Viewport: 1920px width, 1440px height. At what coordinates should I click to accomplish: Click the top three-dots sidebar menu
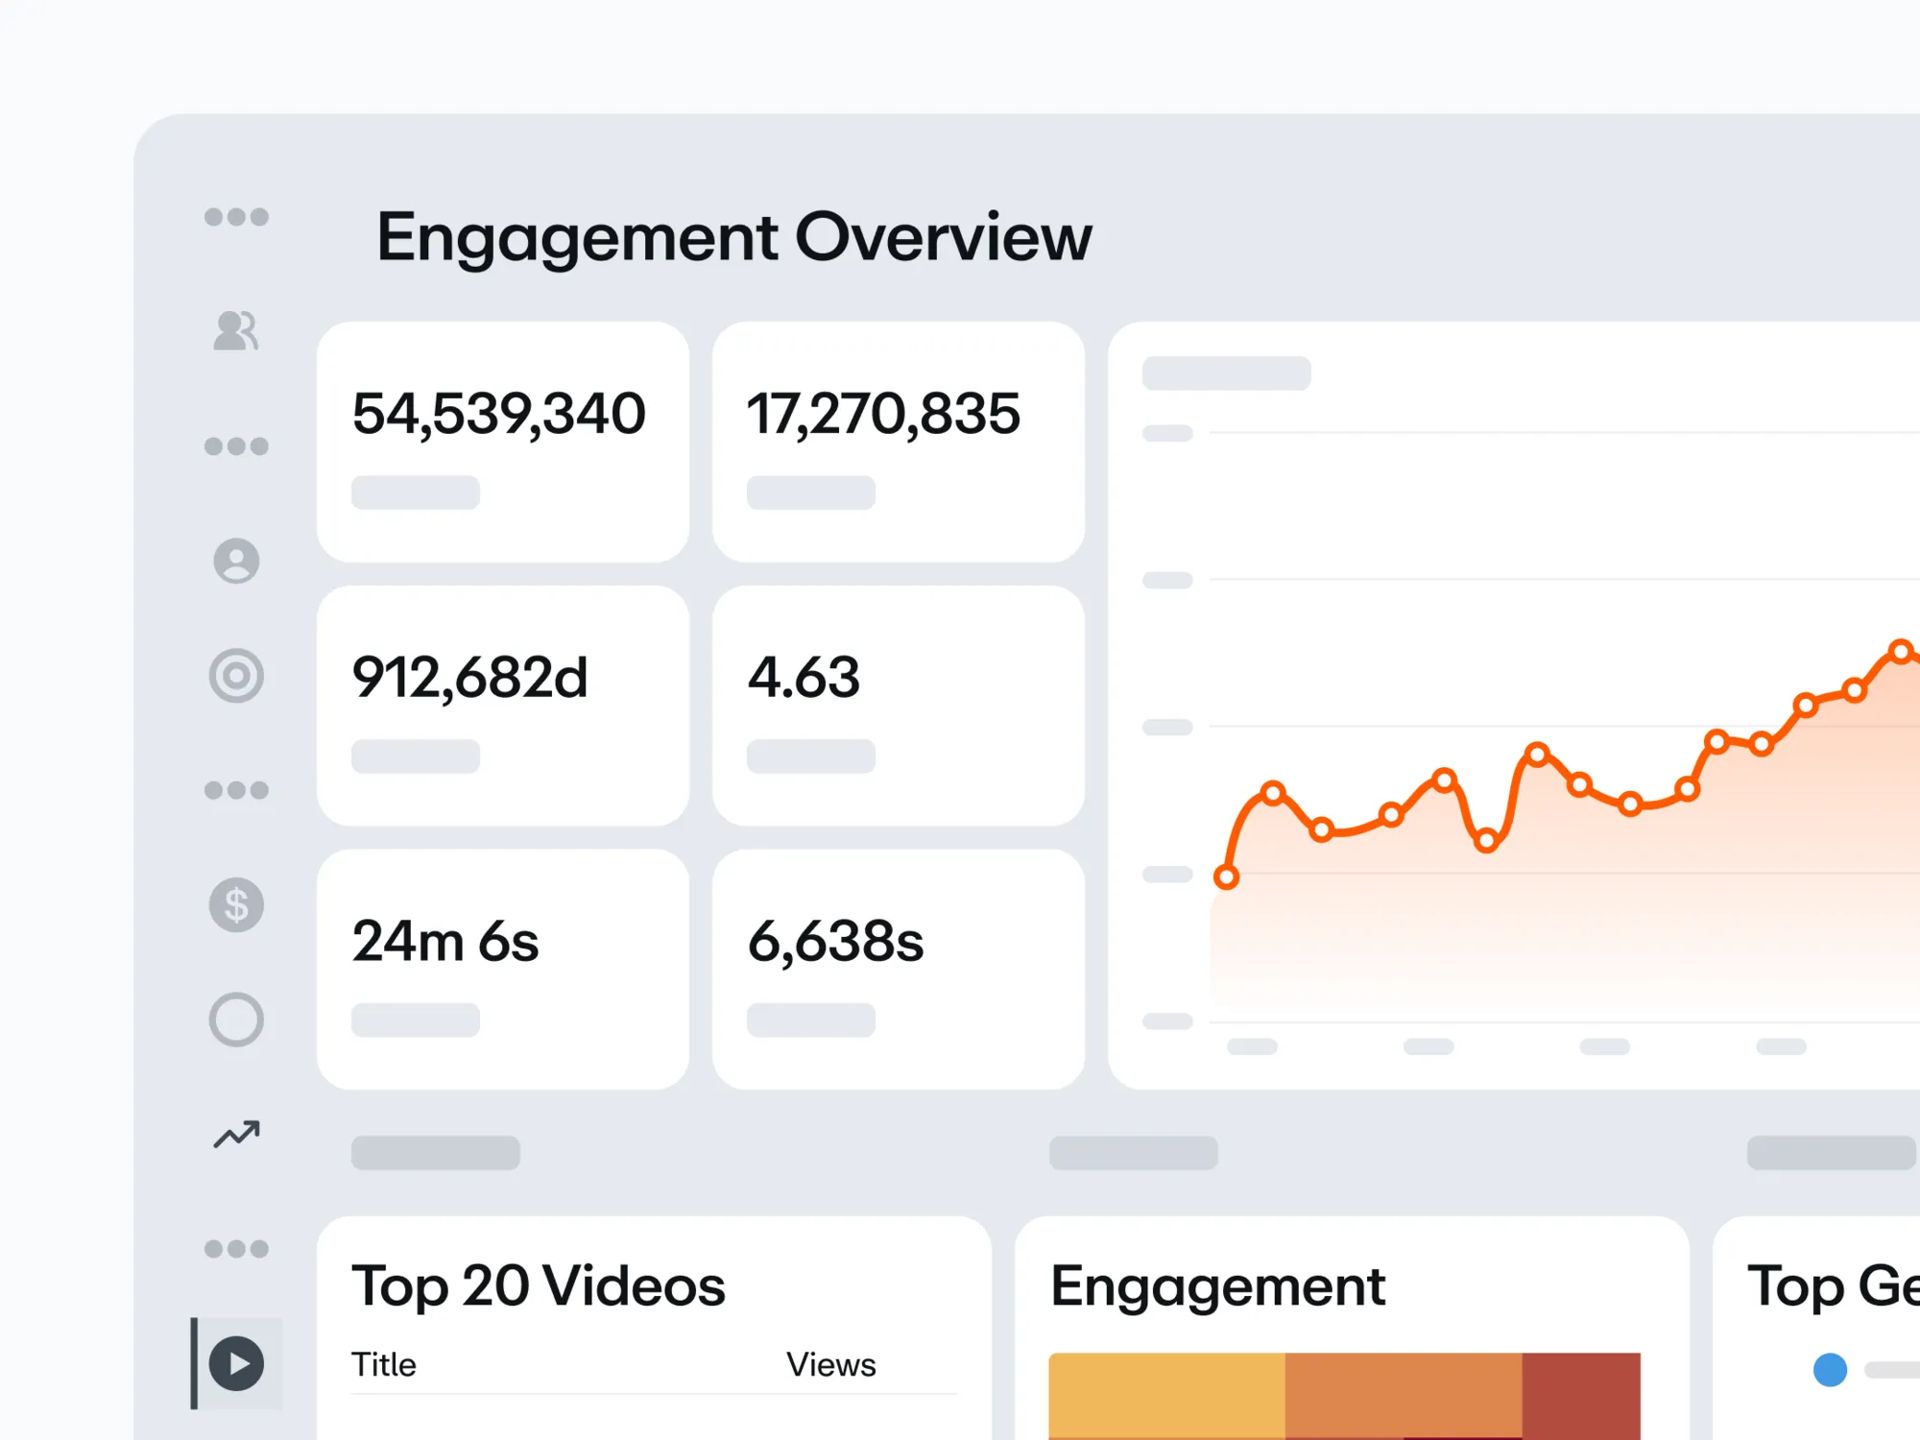tap(236, 217)
